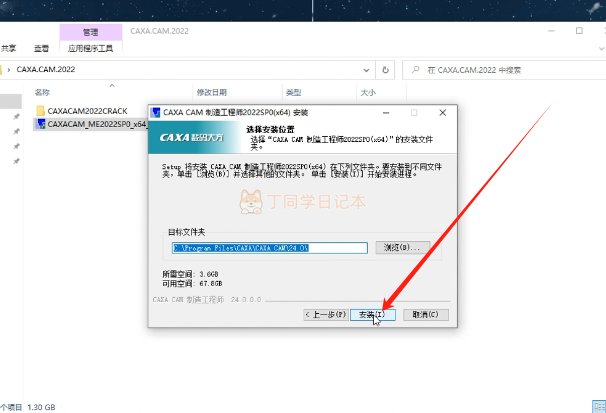Maximize the Explorer window

click(579, 31)
